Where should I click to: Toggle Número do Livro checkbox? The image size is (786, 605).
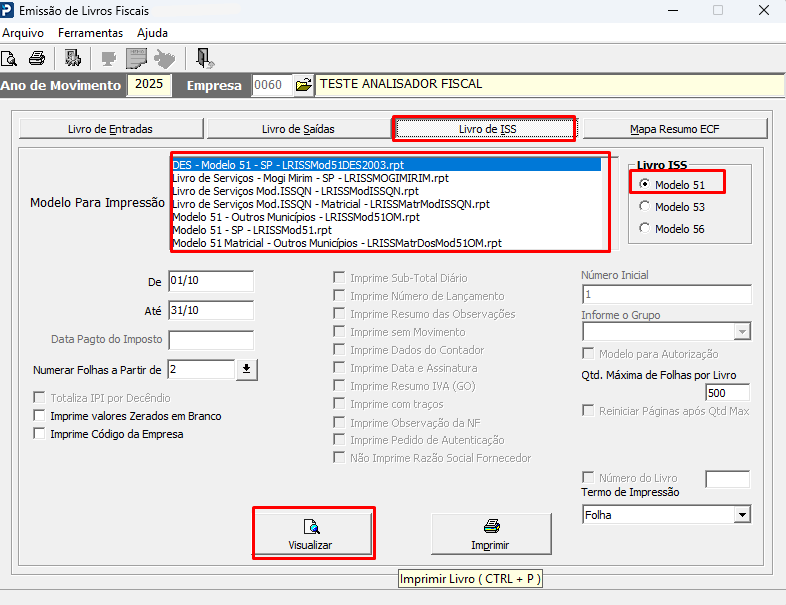tap(588, 477)
